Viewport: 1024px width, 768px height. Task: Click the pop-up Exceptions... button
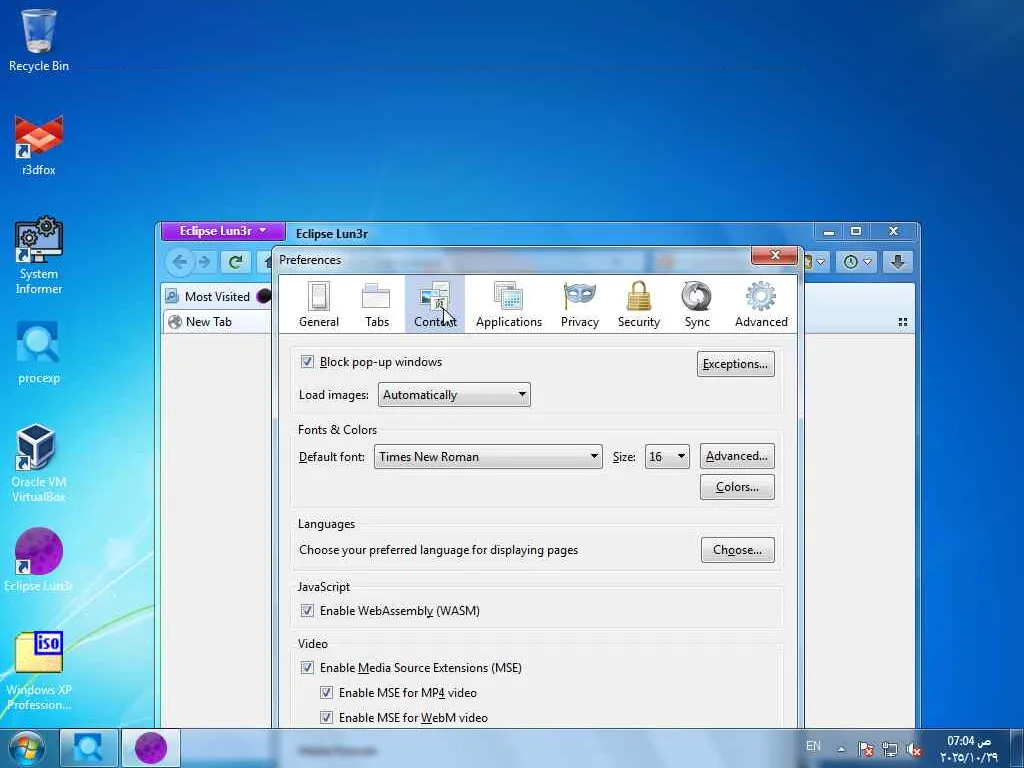[x=735, y=364]
